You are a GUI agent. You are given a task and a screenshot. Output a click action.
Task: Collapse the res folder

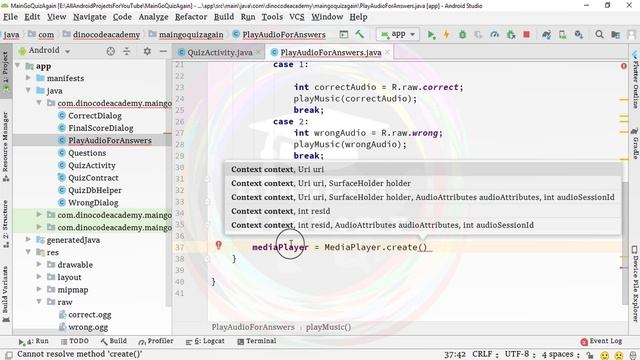pos(28,252)
